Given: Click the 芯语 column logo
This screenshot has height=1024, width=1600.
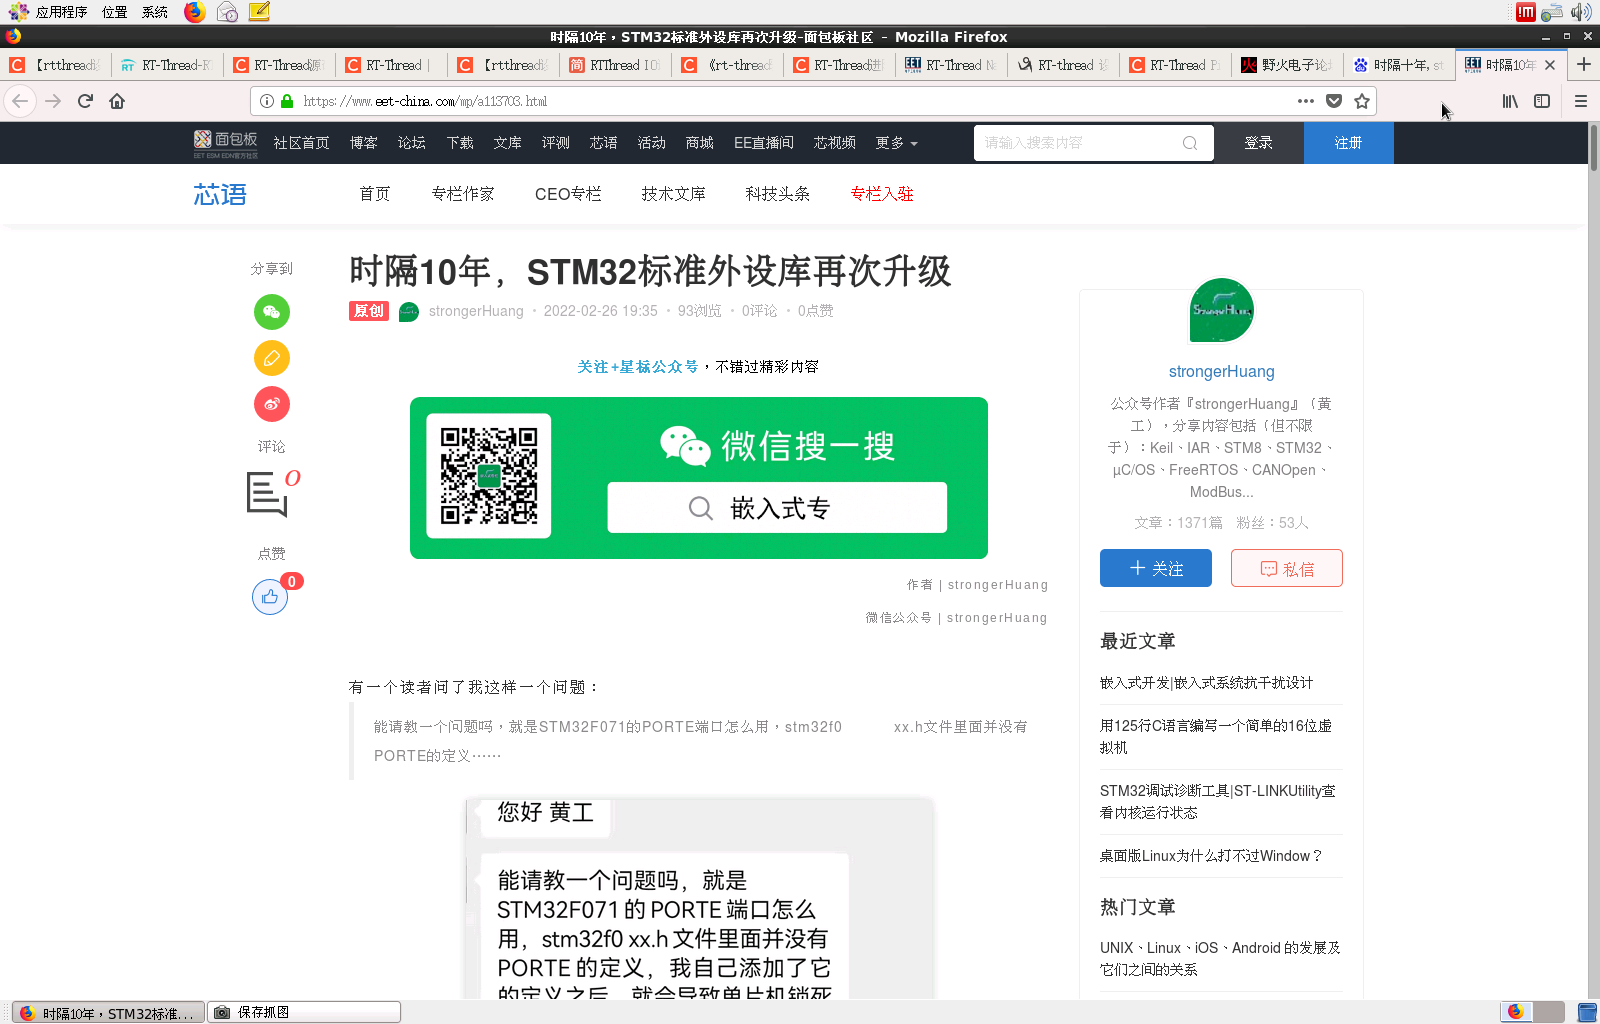Looking at the screenshot, I should (220, 194).
